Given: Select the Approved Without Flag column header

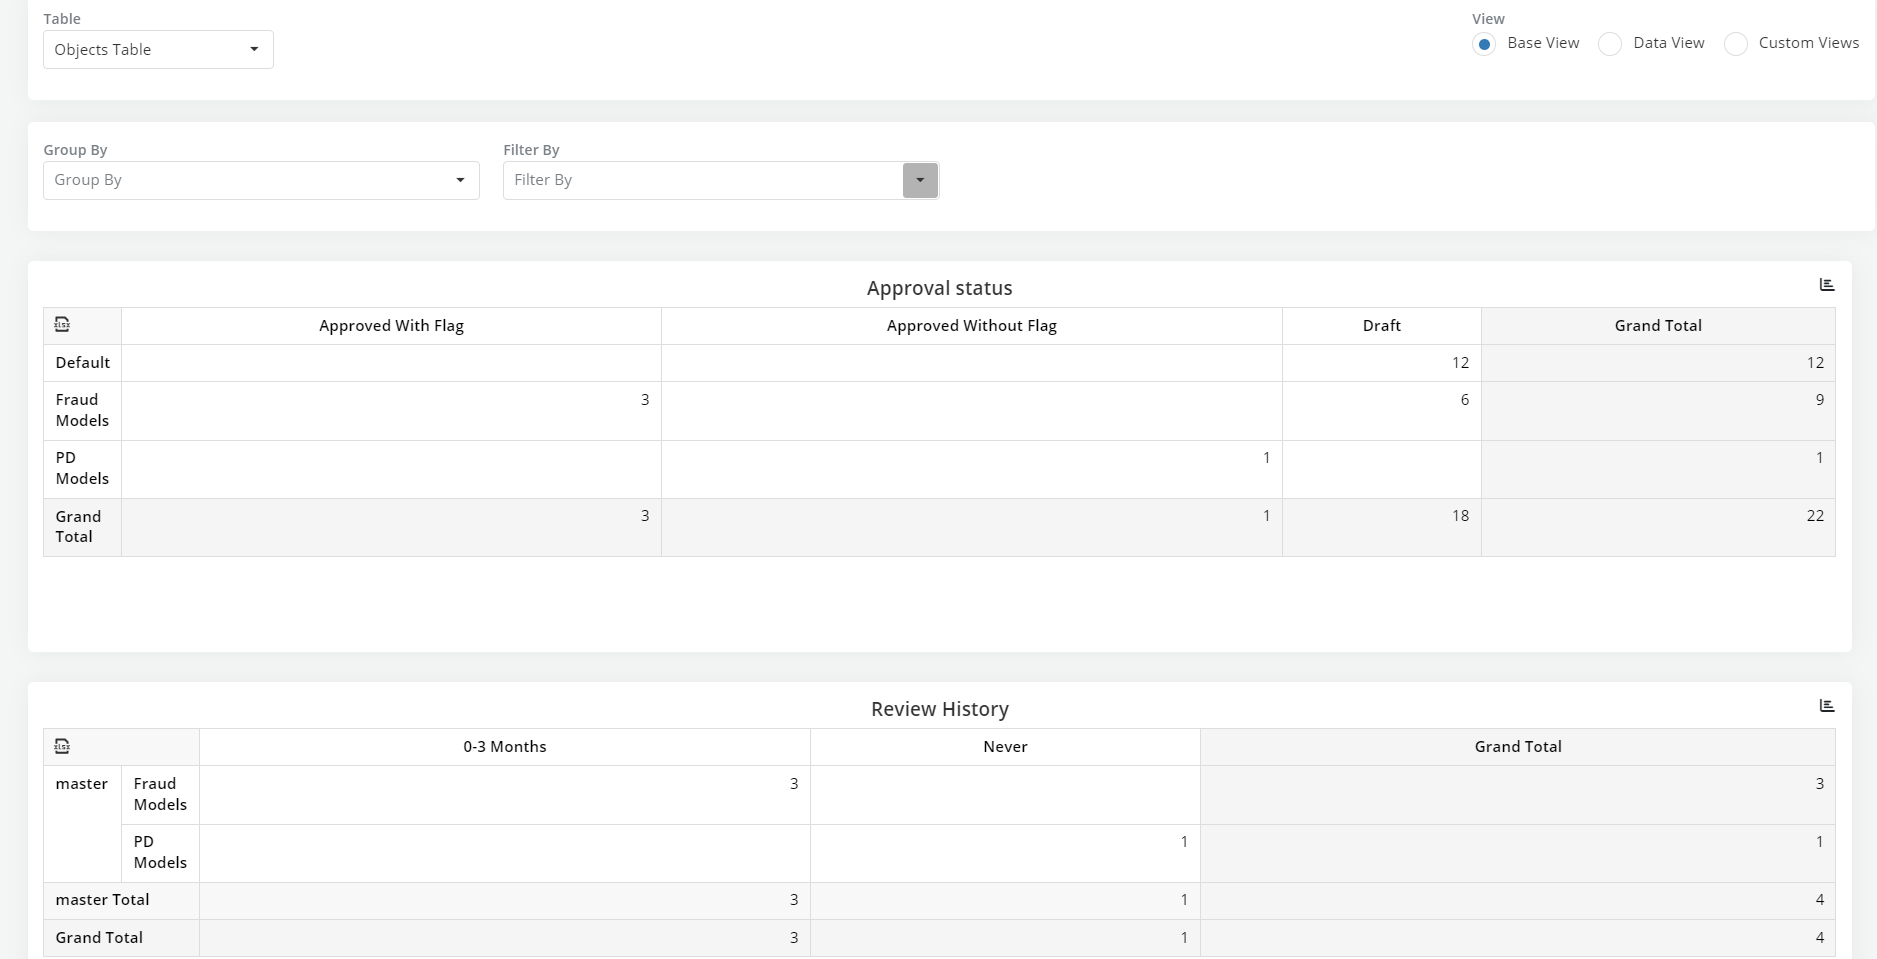Looking at the screenshot, I should [971, 326].
